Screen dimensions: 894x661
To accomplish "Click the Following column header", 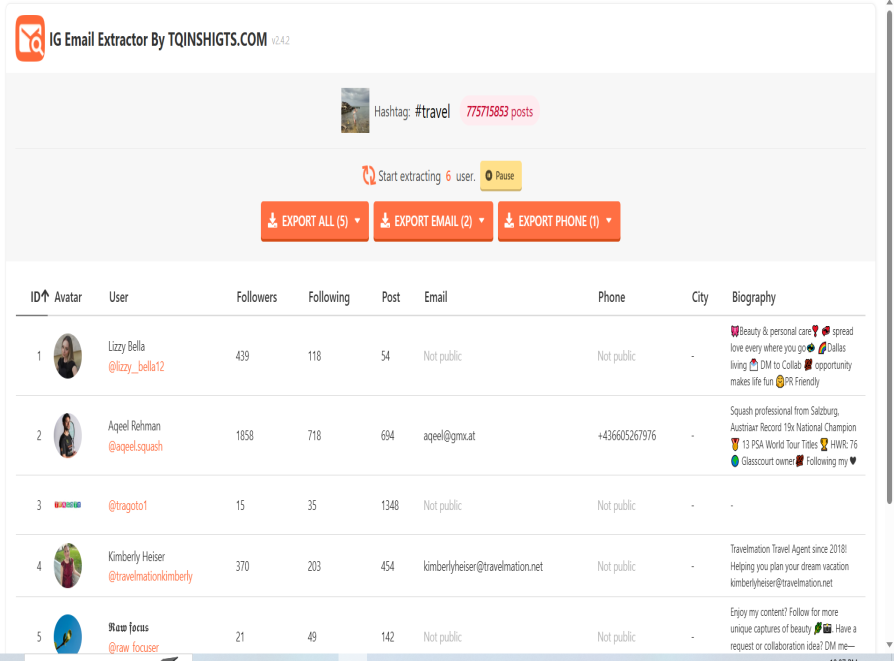I will coord(329,297).
